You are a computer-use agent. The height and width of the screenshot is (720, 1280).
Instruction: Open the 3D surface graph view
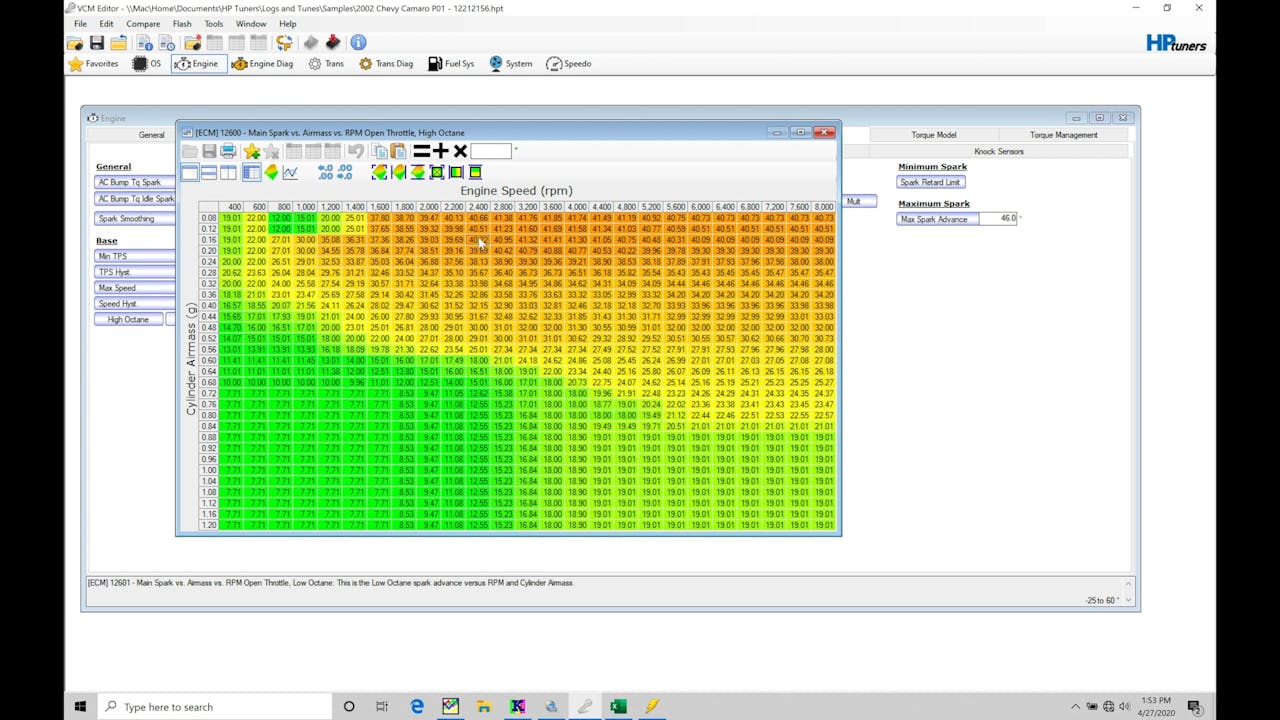coord(271,172)
